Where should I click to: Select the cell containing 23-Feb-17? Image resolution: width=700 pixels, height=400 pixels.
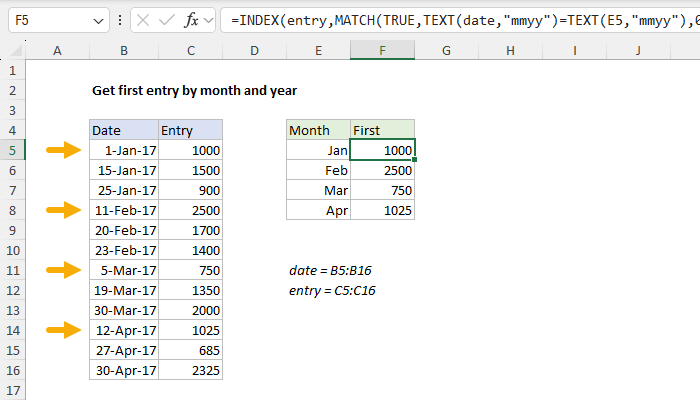(x=124, y=250)
